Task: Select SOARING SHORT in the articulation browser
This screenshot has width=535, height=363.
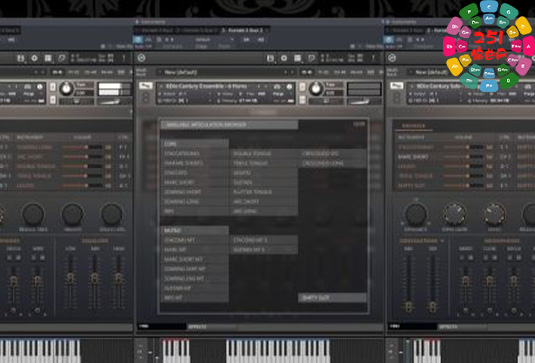Action: coord(194,192)
